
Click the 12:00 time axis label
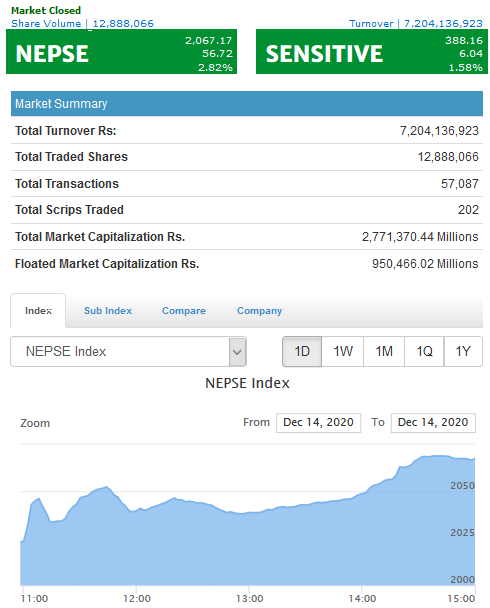click(136, 599)
